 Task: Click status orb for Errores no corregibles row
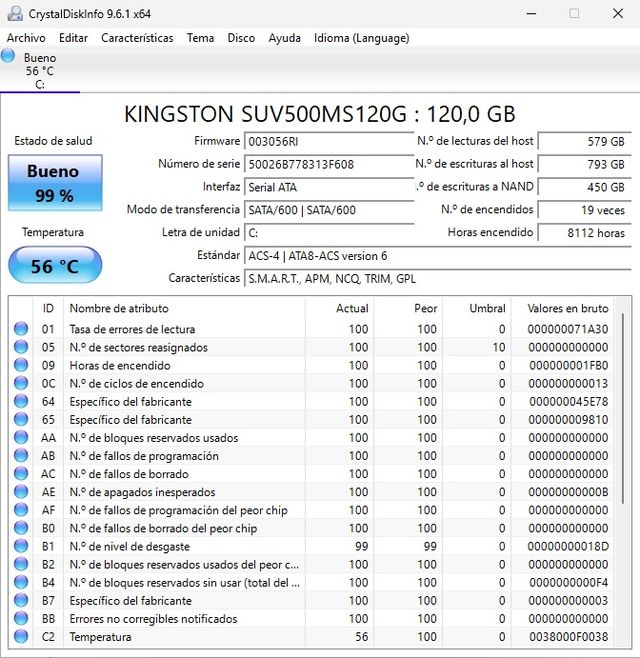tap(21, 618)
